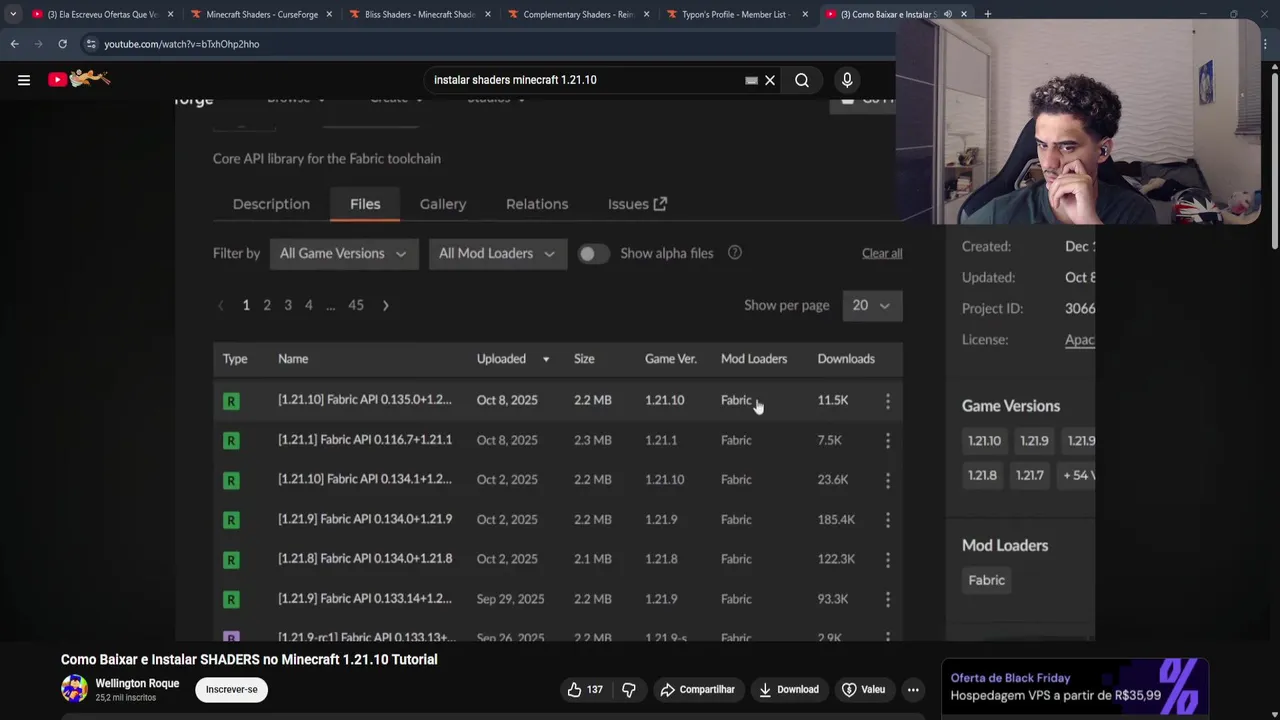Open the YouTube hamburger guide menu
This screenshot has width=1280, height=720.
click(24, 80)
